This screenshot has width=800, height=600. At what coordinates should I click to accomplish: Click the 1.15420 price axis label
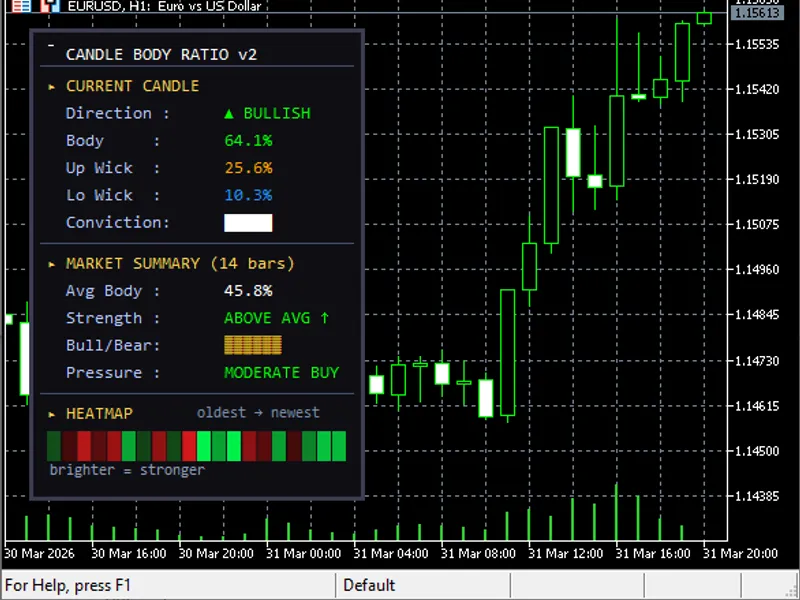coord(757,89)
